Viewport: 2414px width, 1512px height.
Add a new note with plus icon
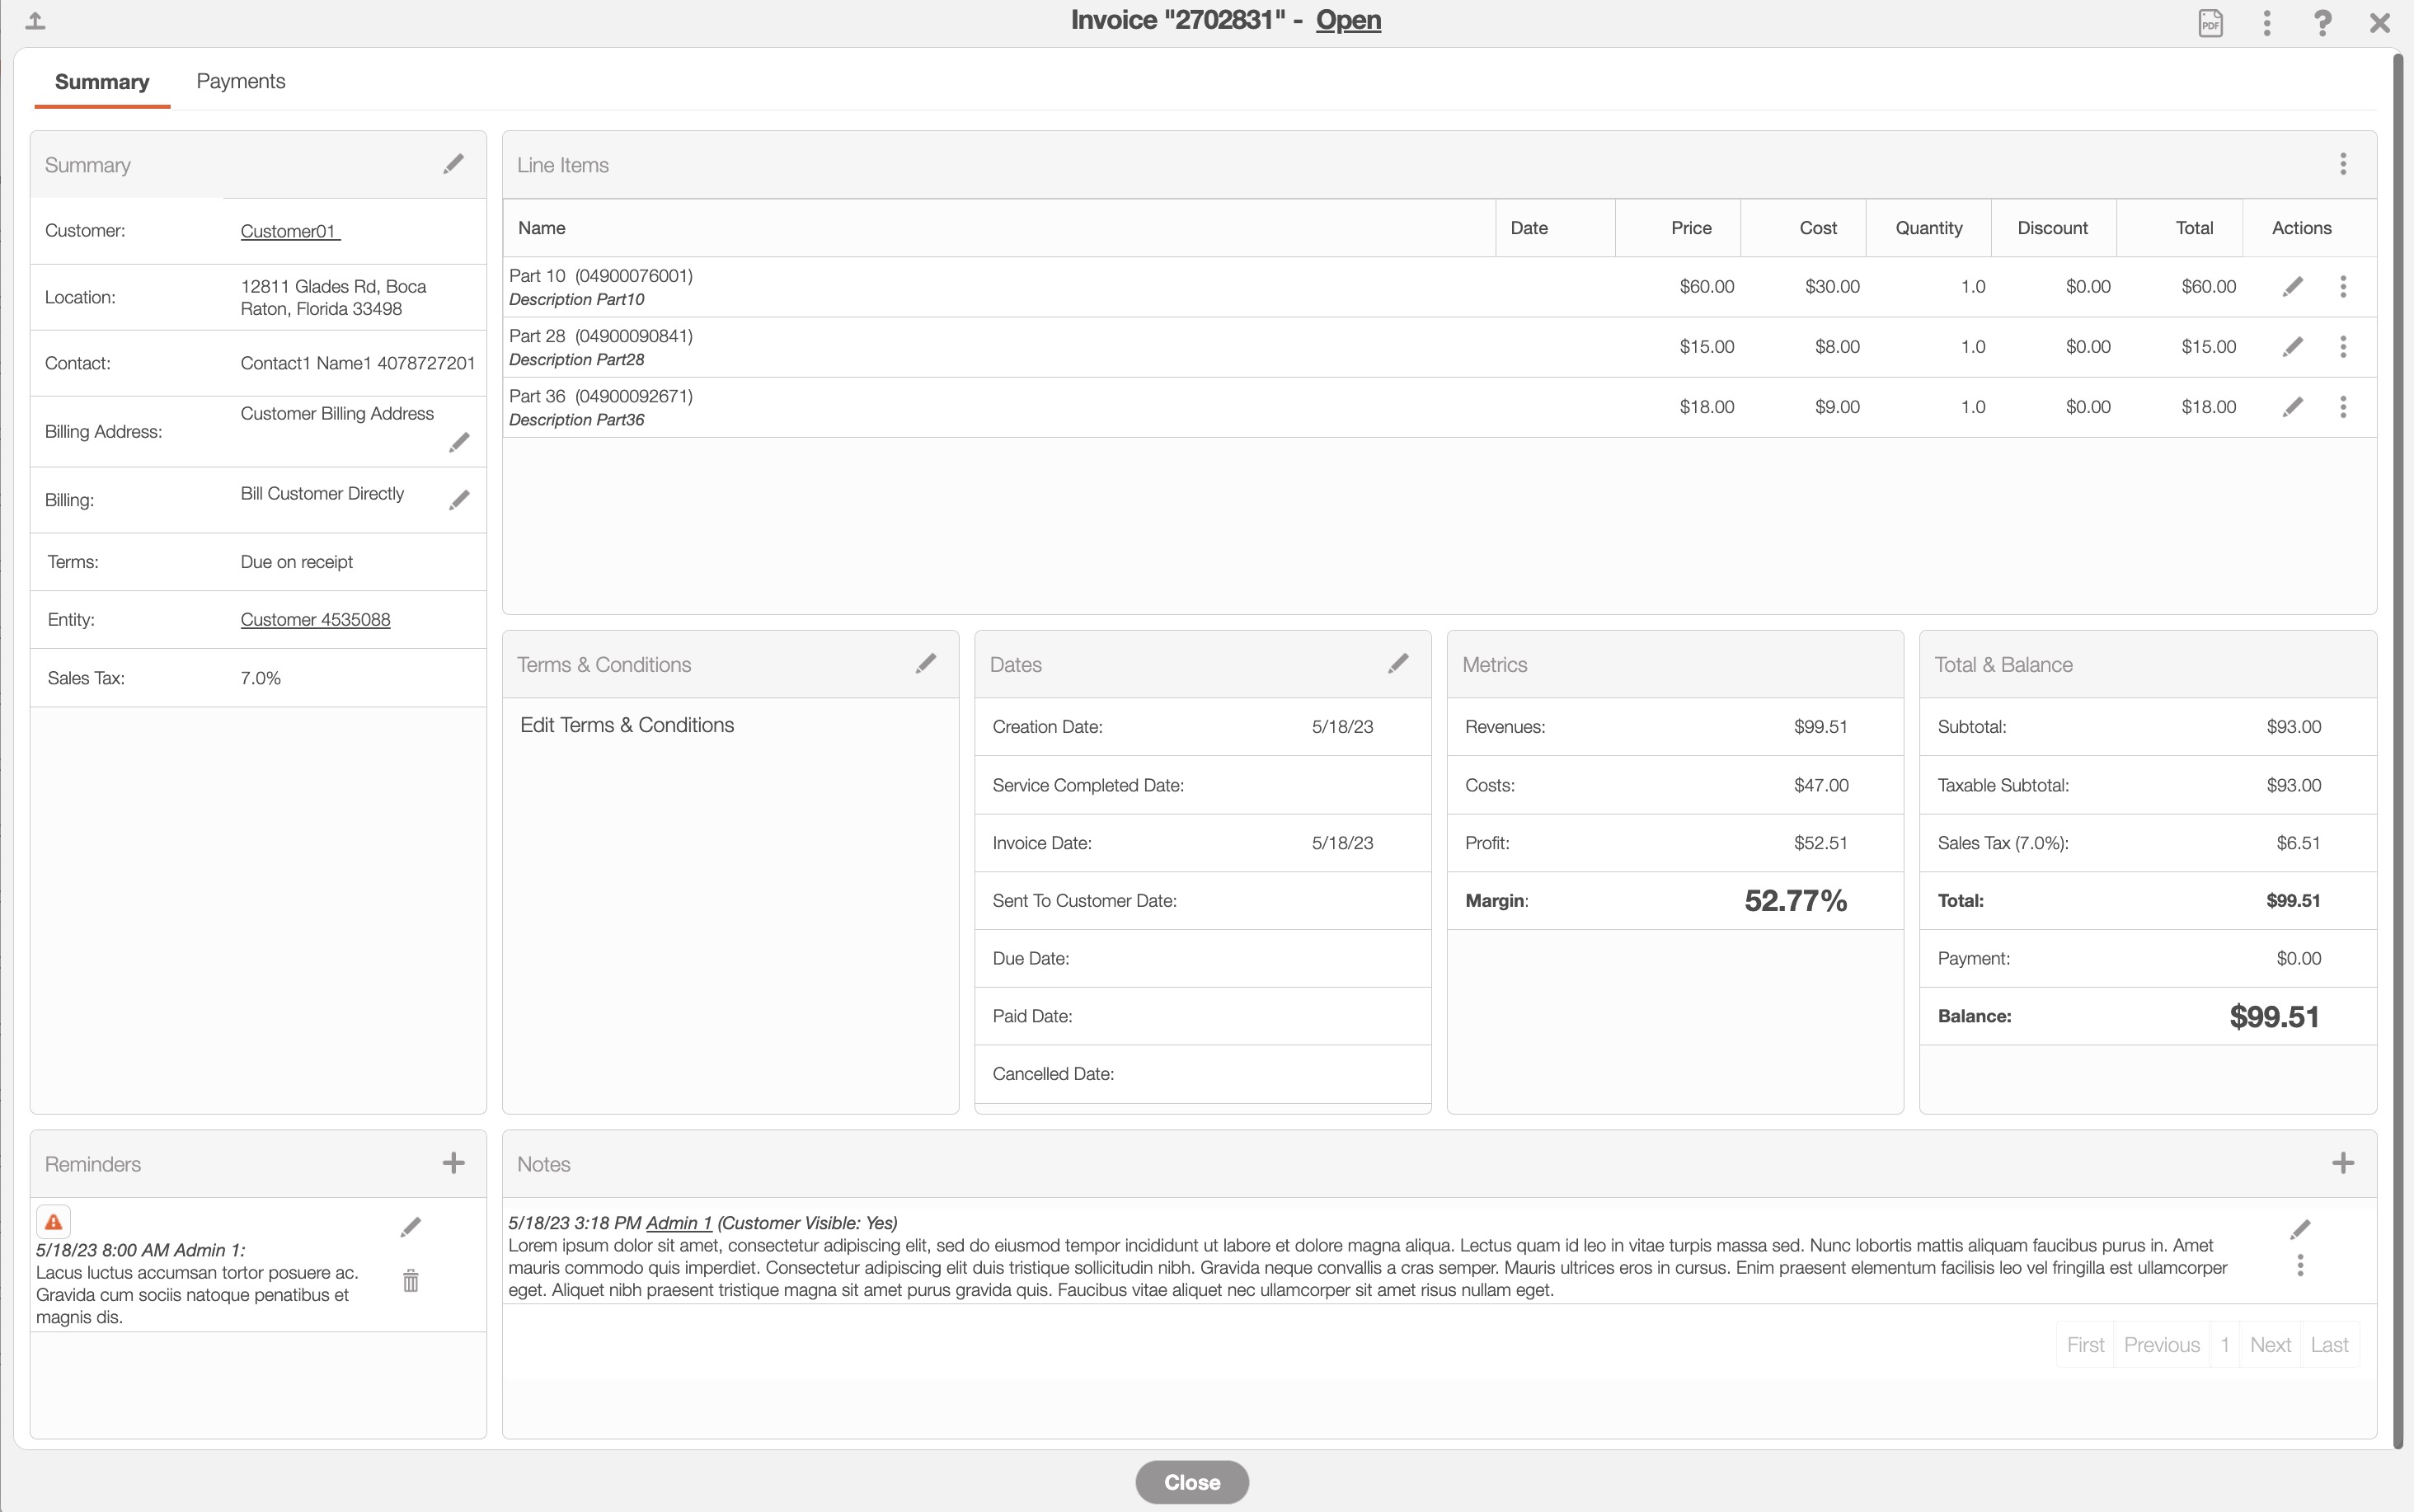2342,1163
